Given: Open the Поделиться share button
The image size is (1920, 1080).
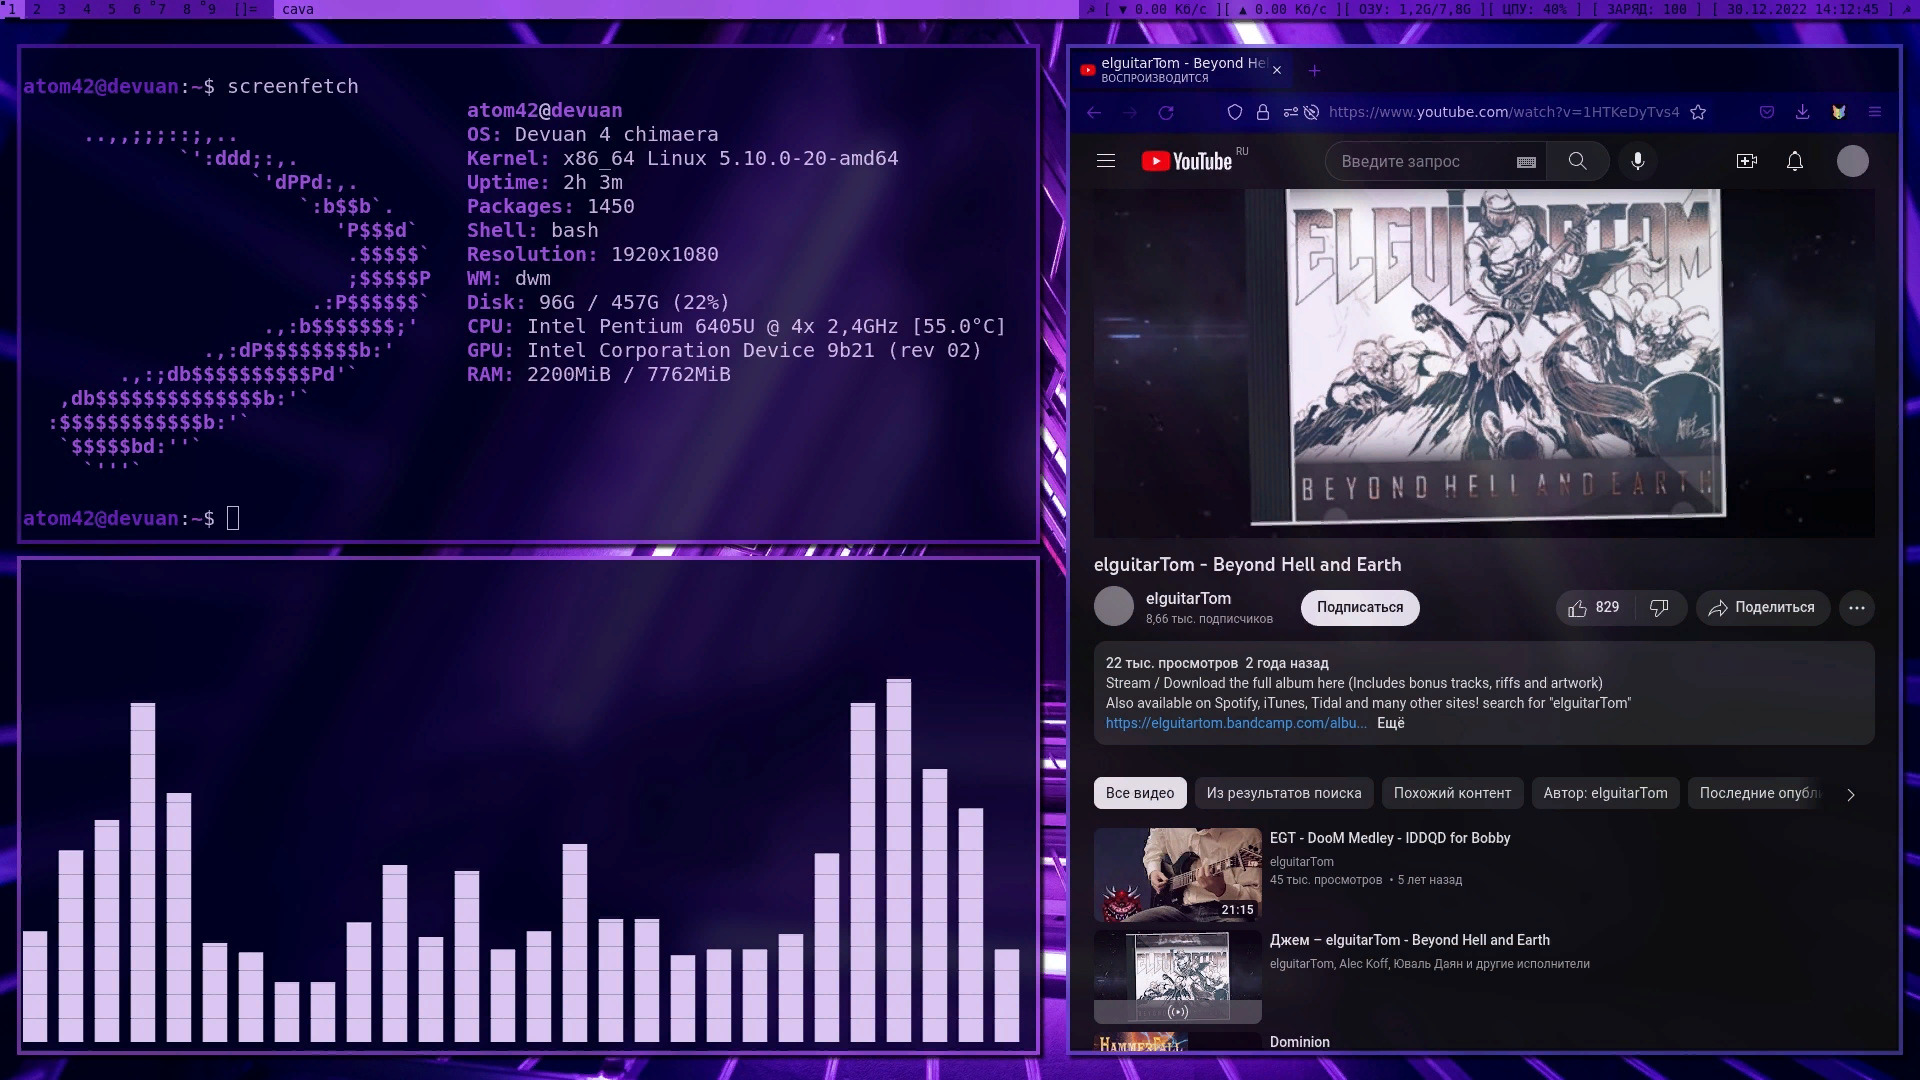Looking at the screenshot, I should tap(1762, 608).
